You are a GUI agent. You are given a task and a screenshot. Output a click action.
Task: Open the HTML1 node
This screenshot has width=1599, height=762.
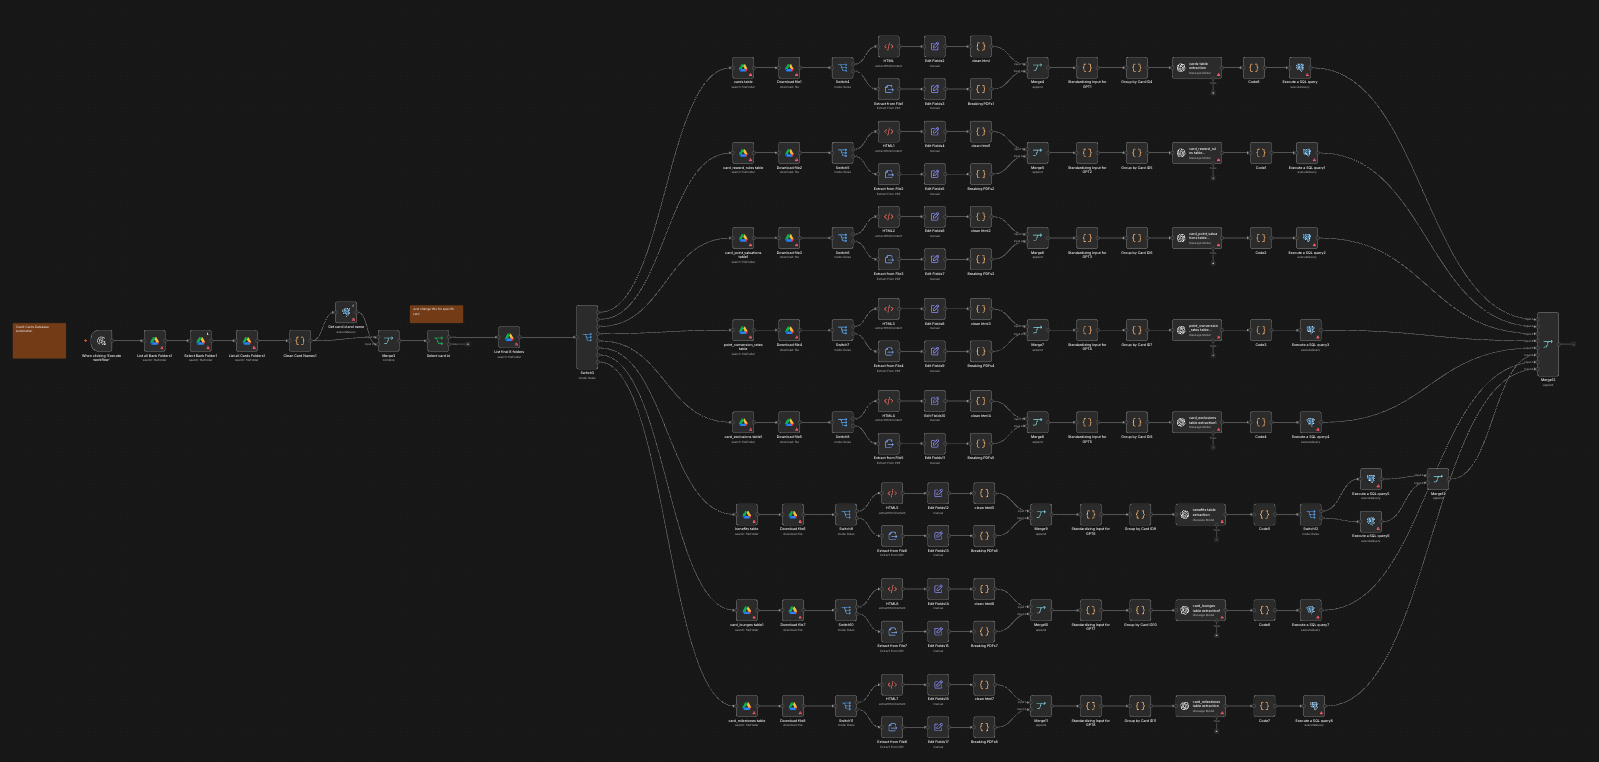pos(888,132)
